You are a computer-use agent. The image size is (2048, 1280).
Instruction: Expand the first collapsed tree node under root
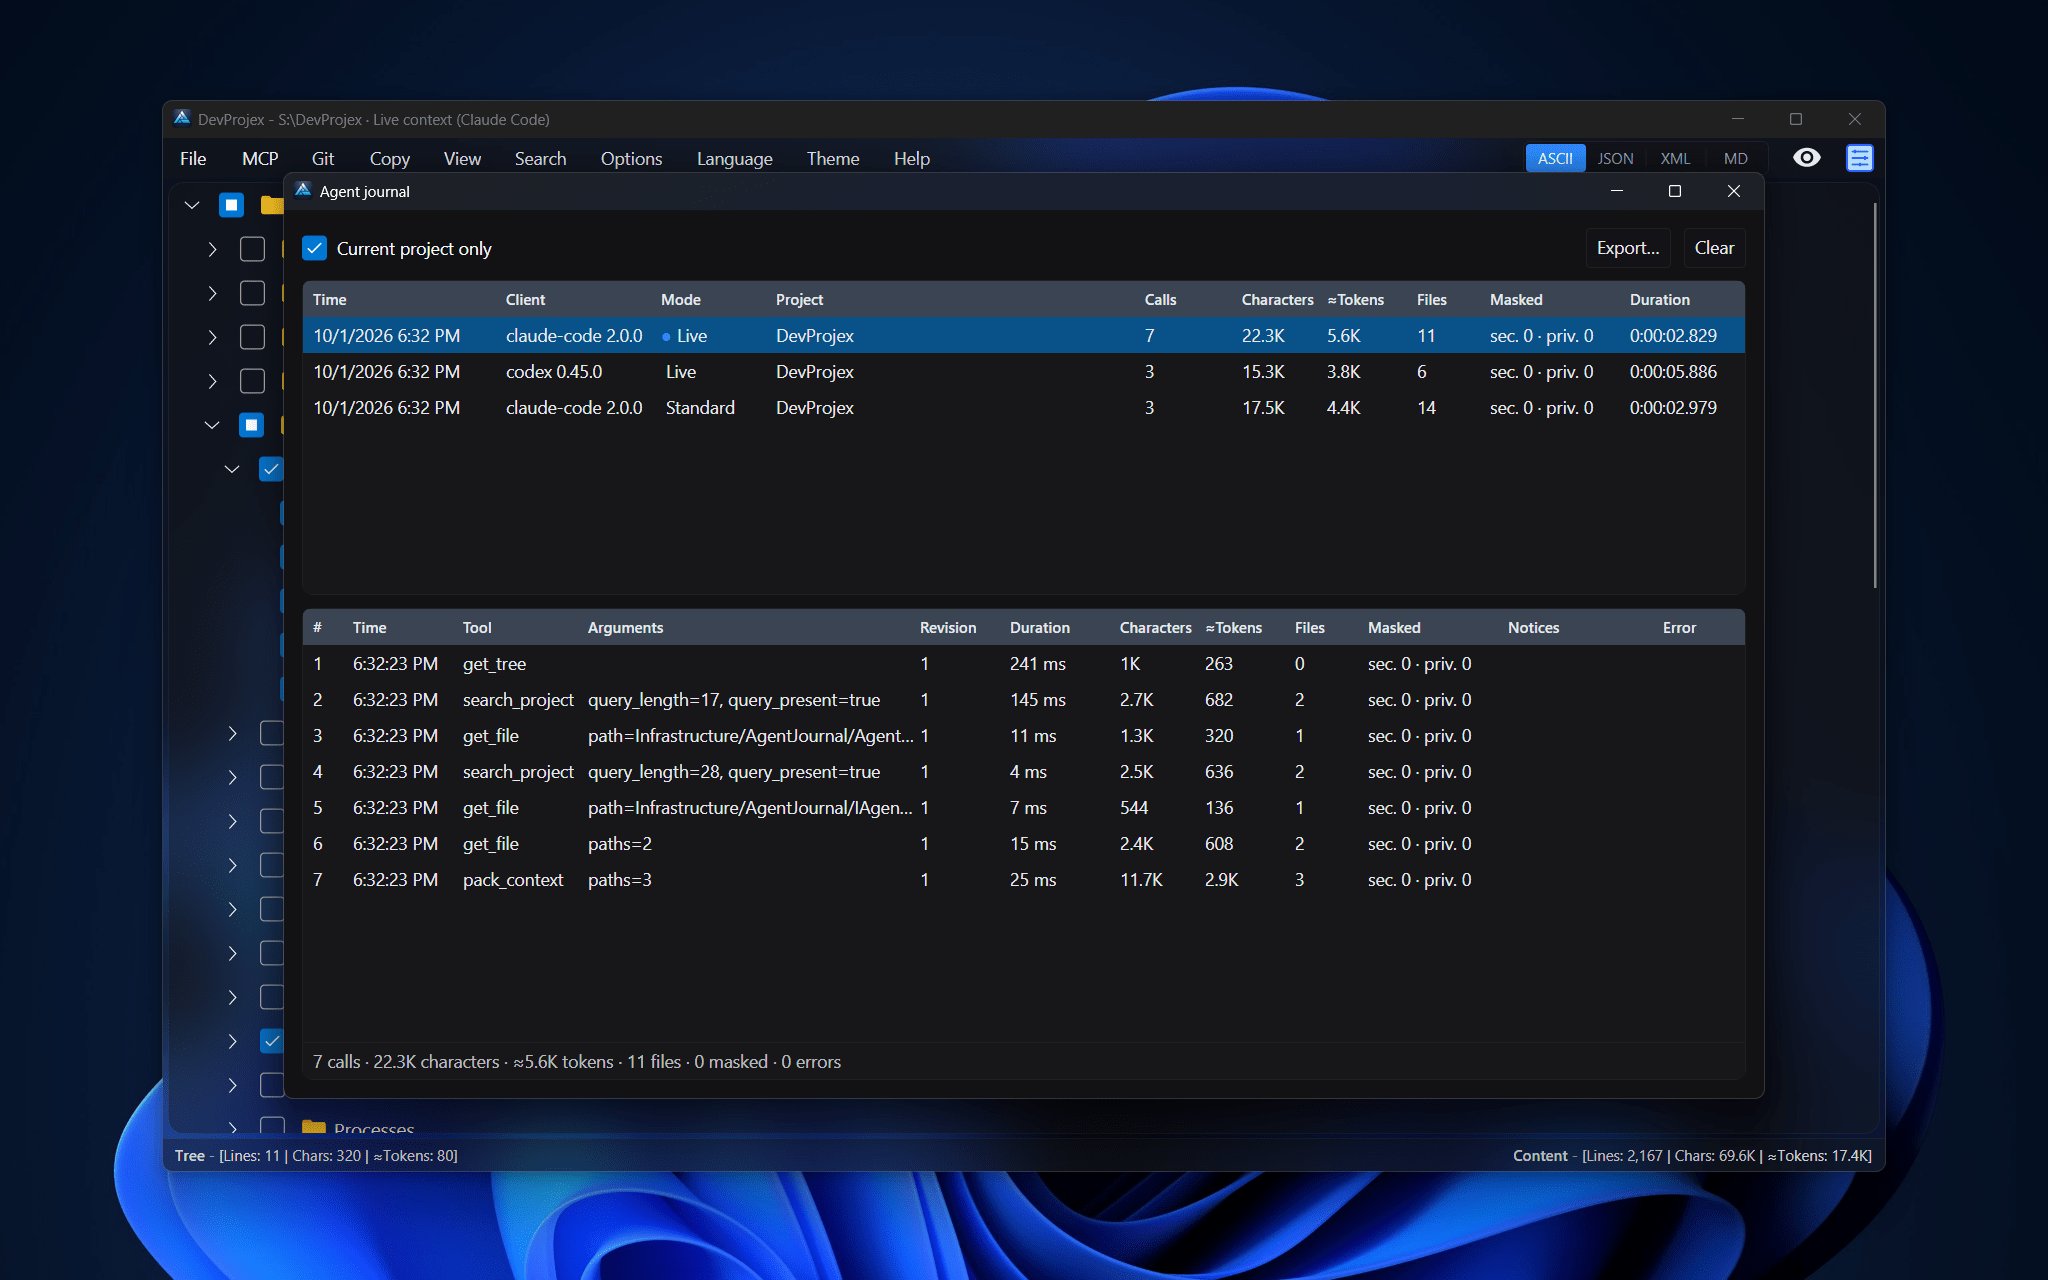[x=212, y=249]
